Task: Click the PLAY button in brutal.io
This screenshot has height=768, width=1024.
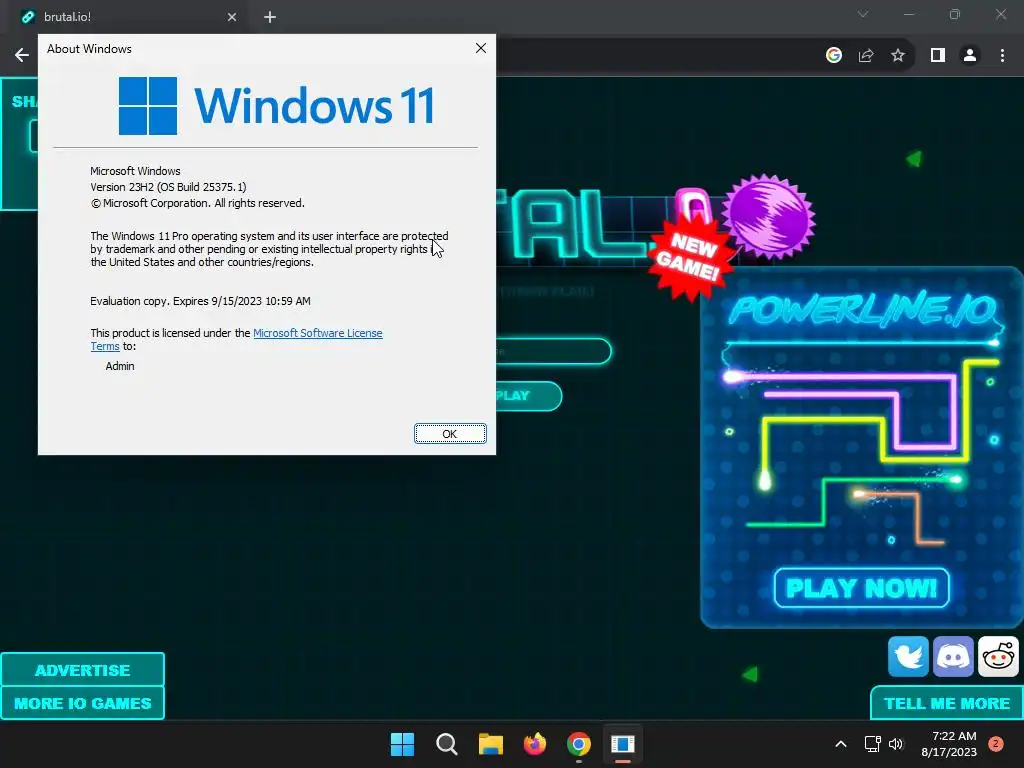Action: [x=528, y=396]
